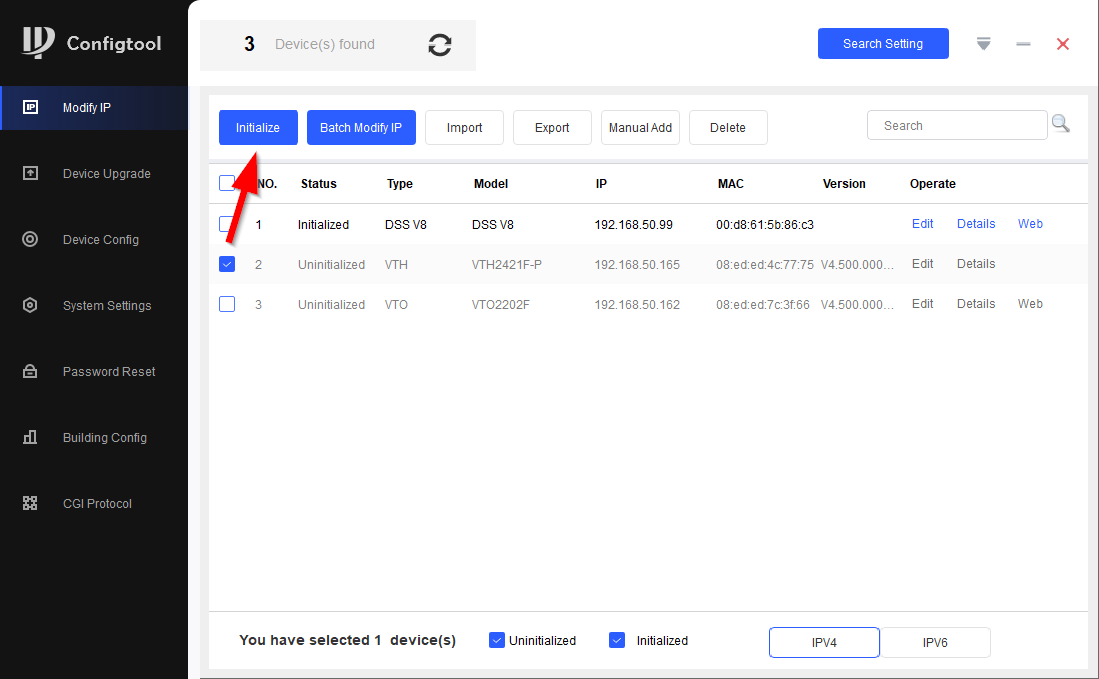This screenshot has height=679, width=1099.
Task: Expand the title bar dropdown menu arrow
Action: coord(984,44)
